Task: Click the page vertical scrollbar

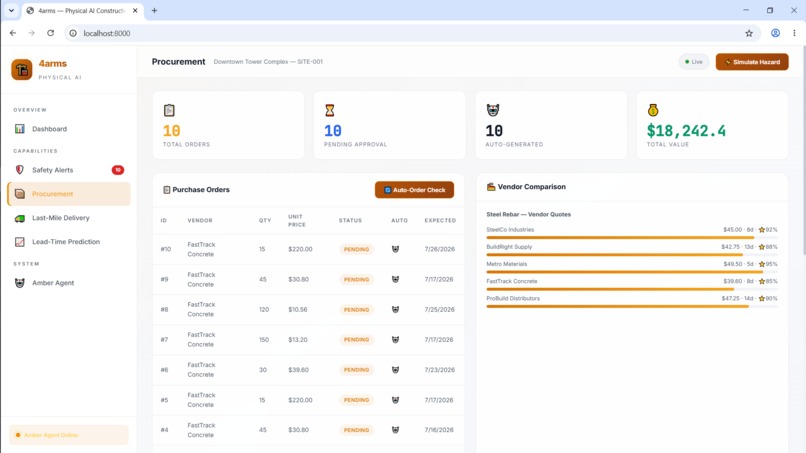Action: tap(803, 149)
